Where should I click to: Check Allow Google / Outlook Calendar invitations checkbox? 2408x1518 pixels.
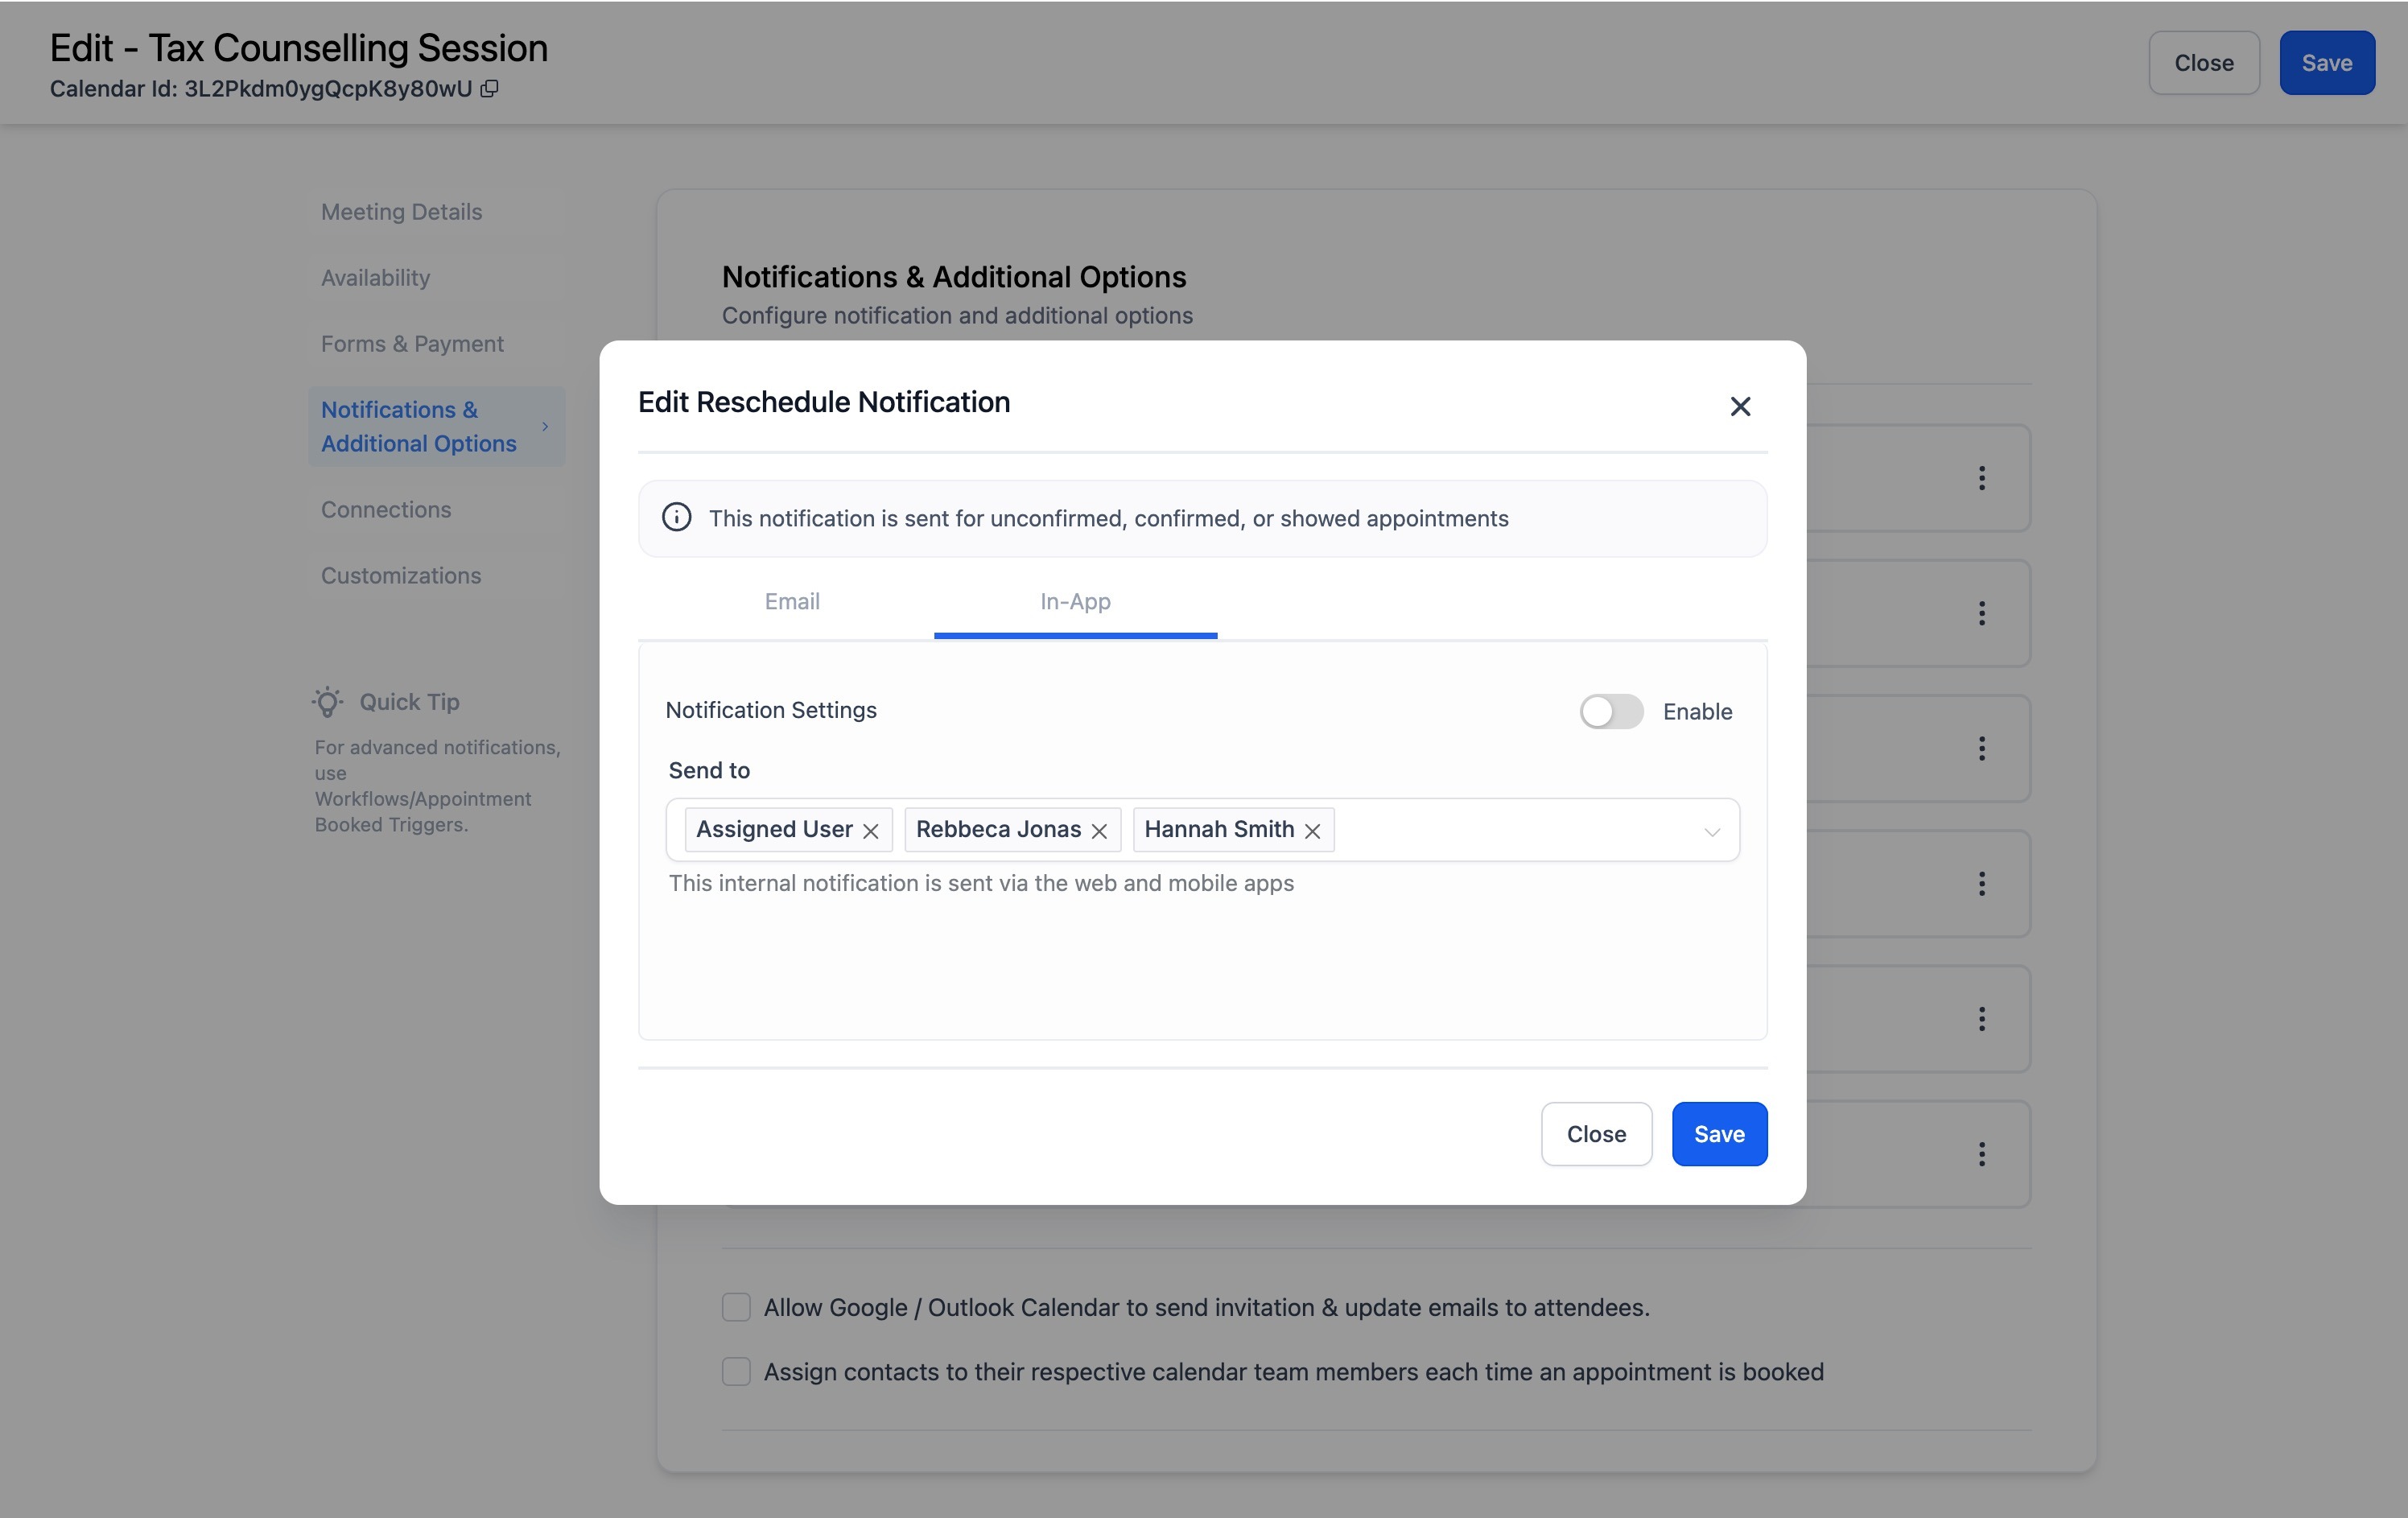tap(736, 1307)
